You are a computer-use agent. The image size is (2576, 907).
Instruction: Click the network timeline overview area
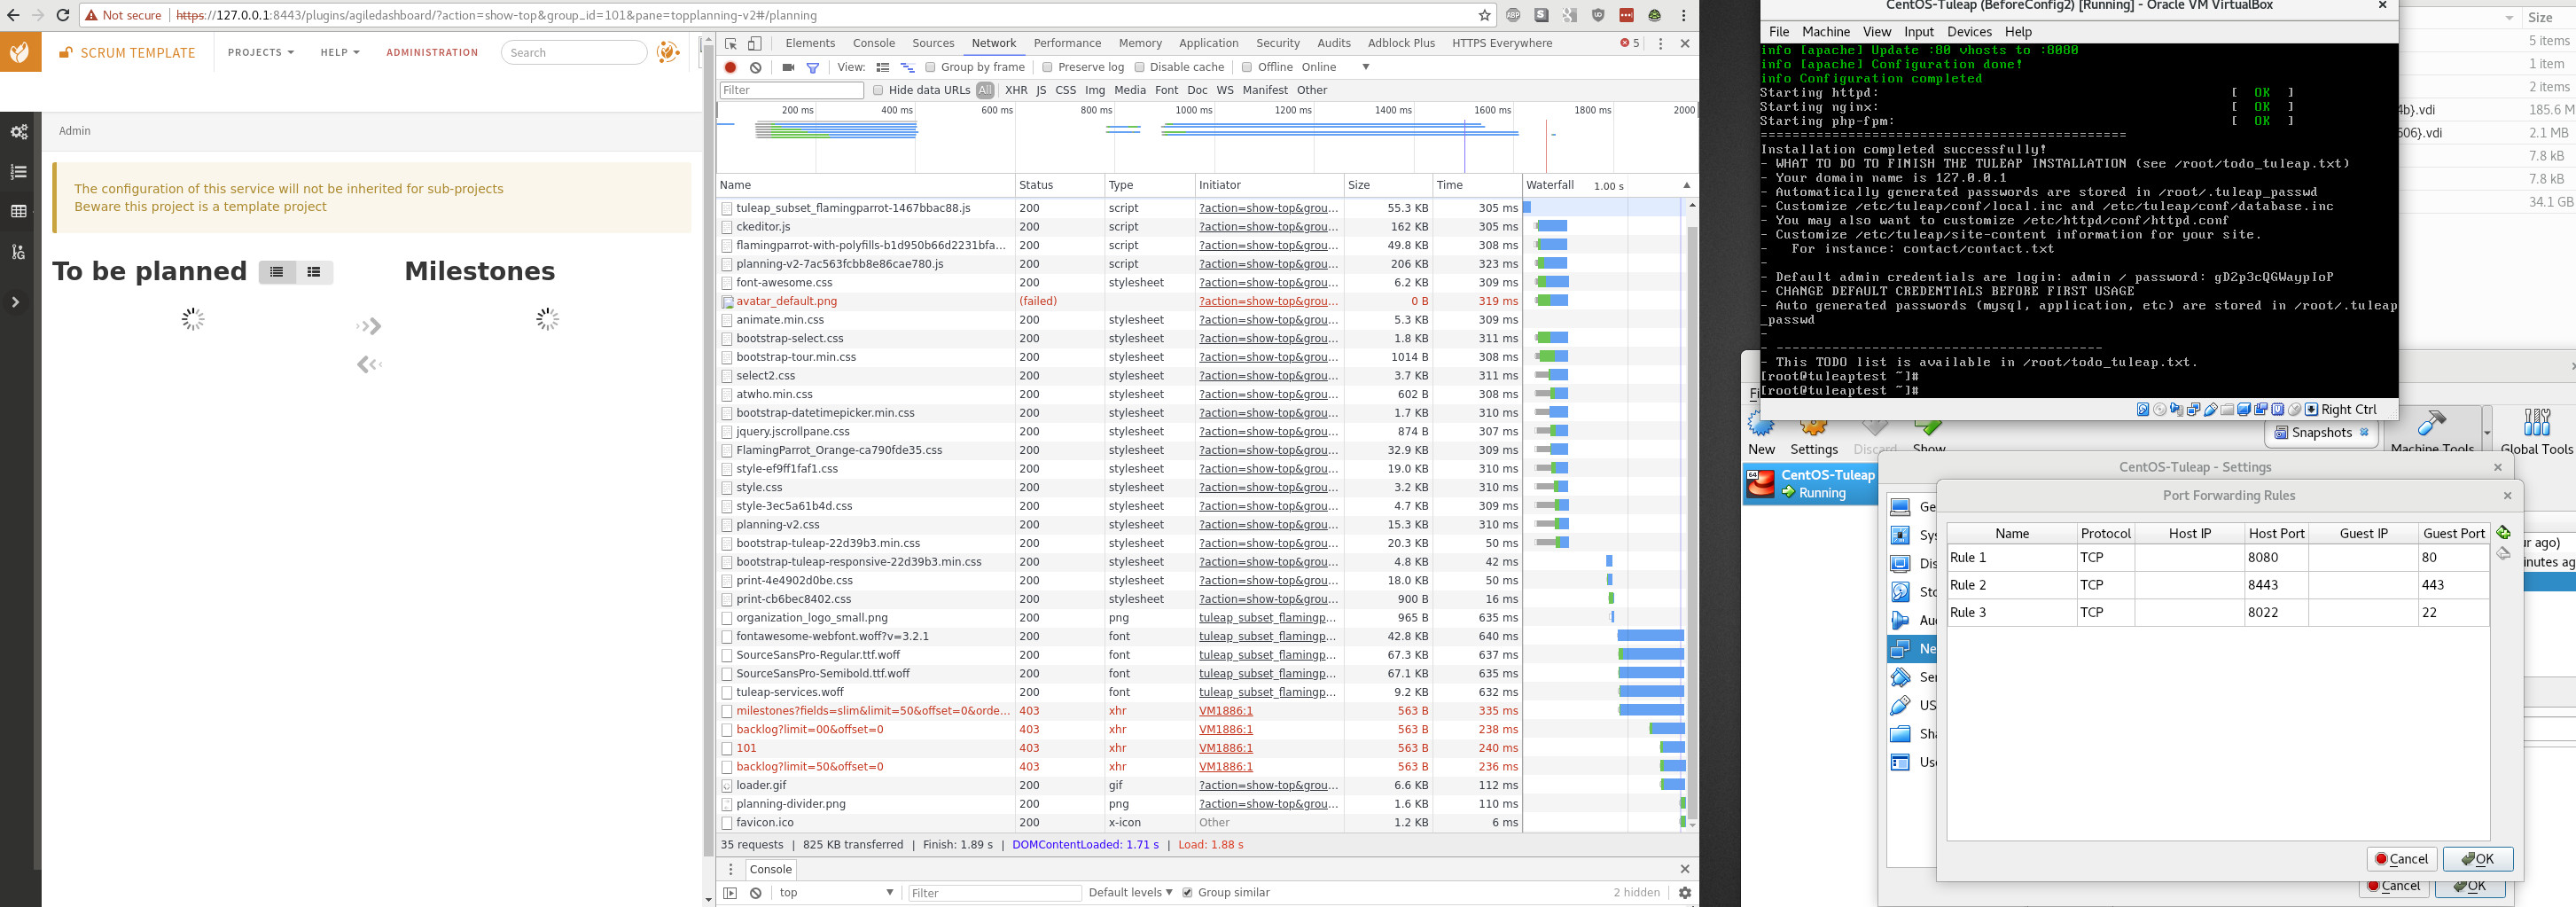[x=1207, y=139]
